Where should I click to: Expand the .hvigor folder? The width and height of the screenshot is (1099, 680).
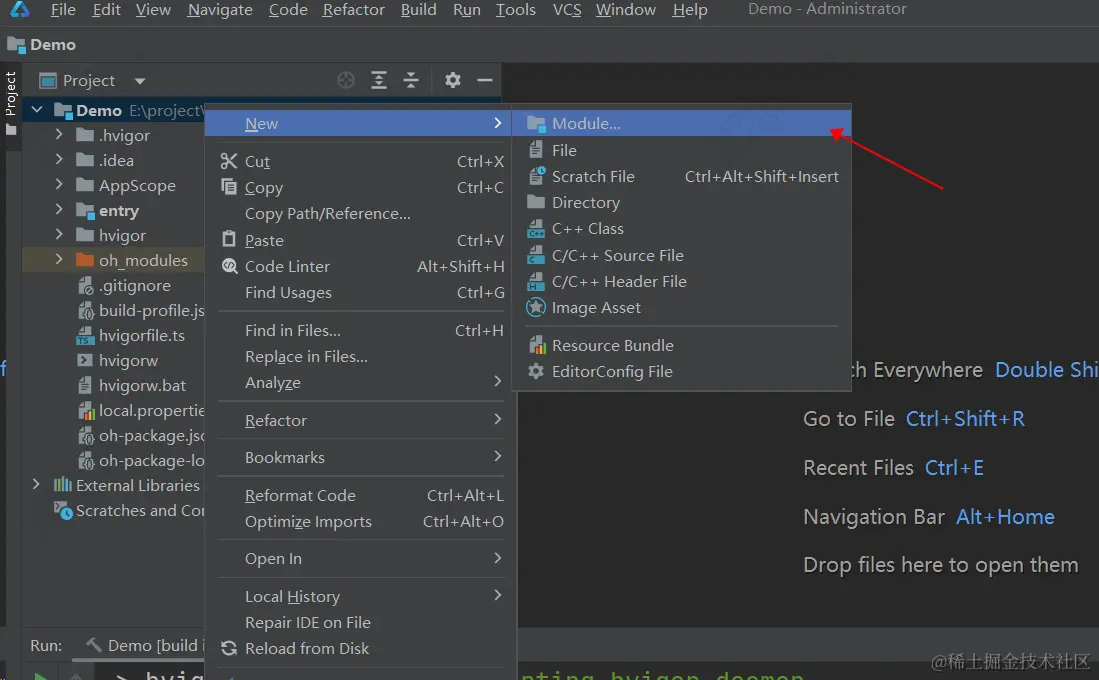tap(59, 135)
